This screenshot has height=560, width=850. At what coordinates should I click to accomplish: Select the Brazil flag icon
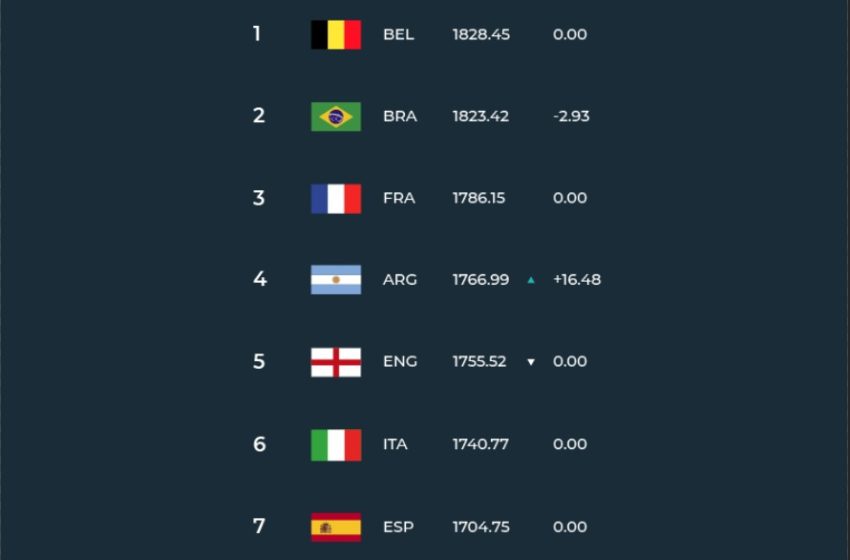click(x=336, y=117)
